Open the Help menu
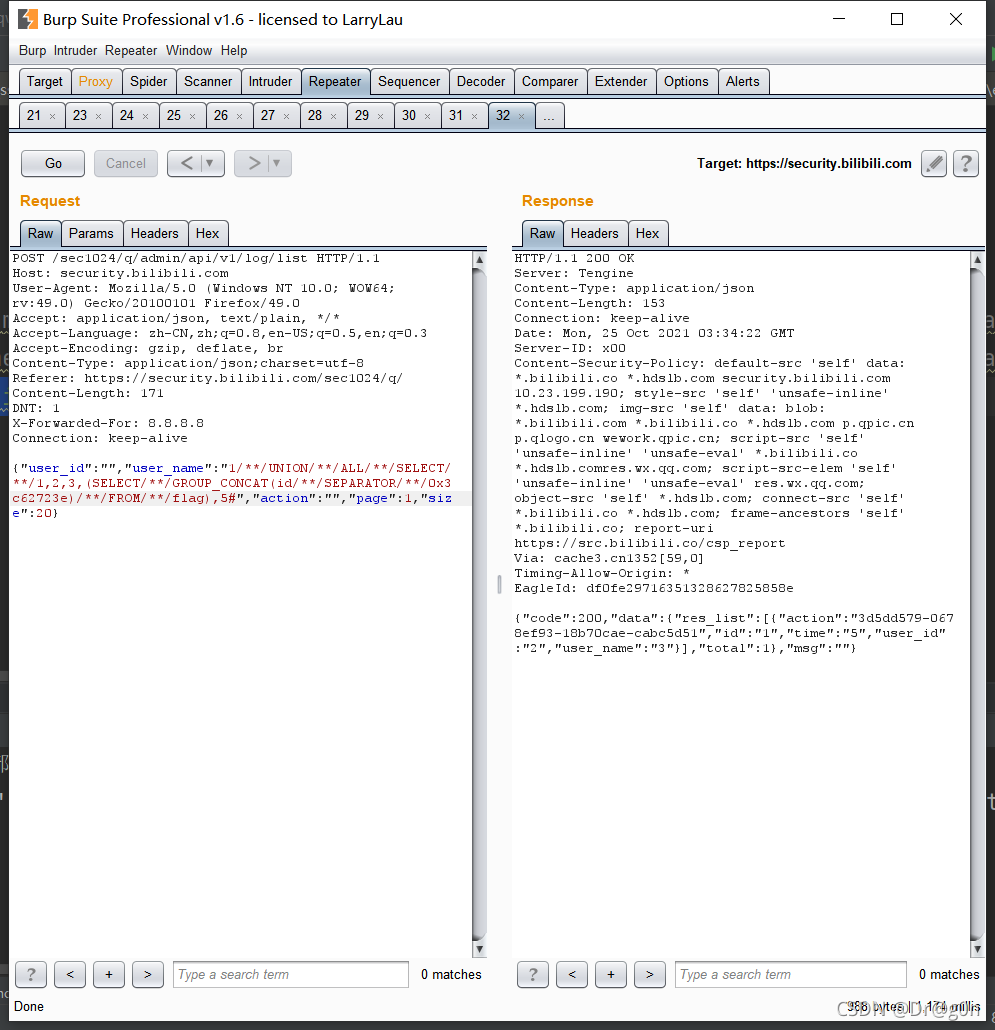The image size is (995, 1030). (x=234, y=51)
